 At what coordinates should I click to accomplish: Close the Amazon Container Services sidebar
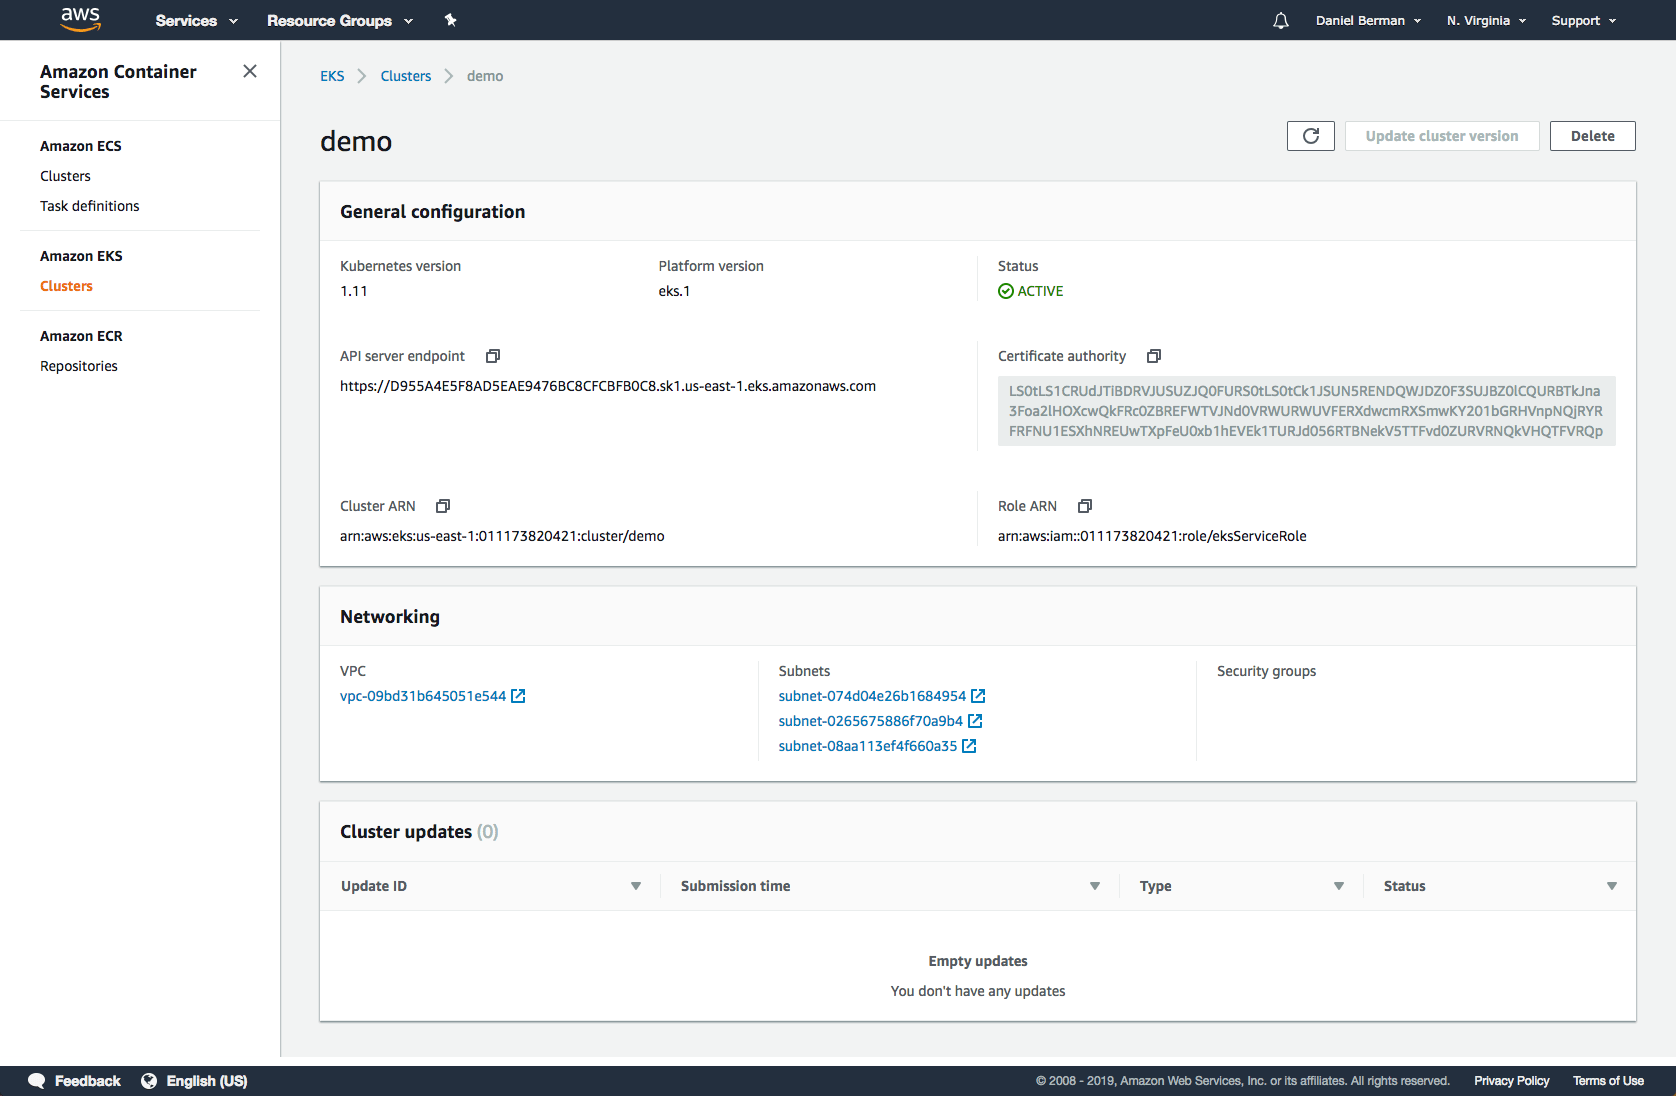click(250, 71)
